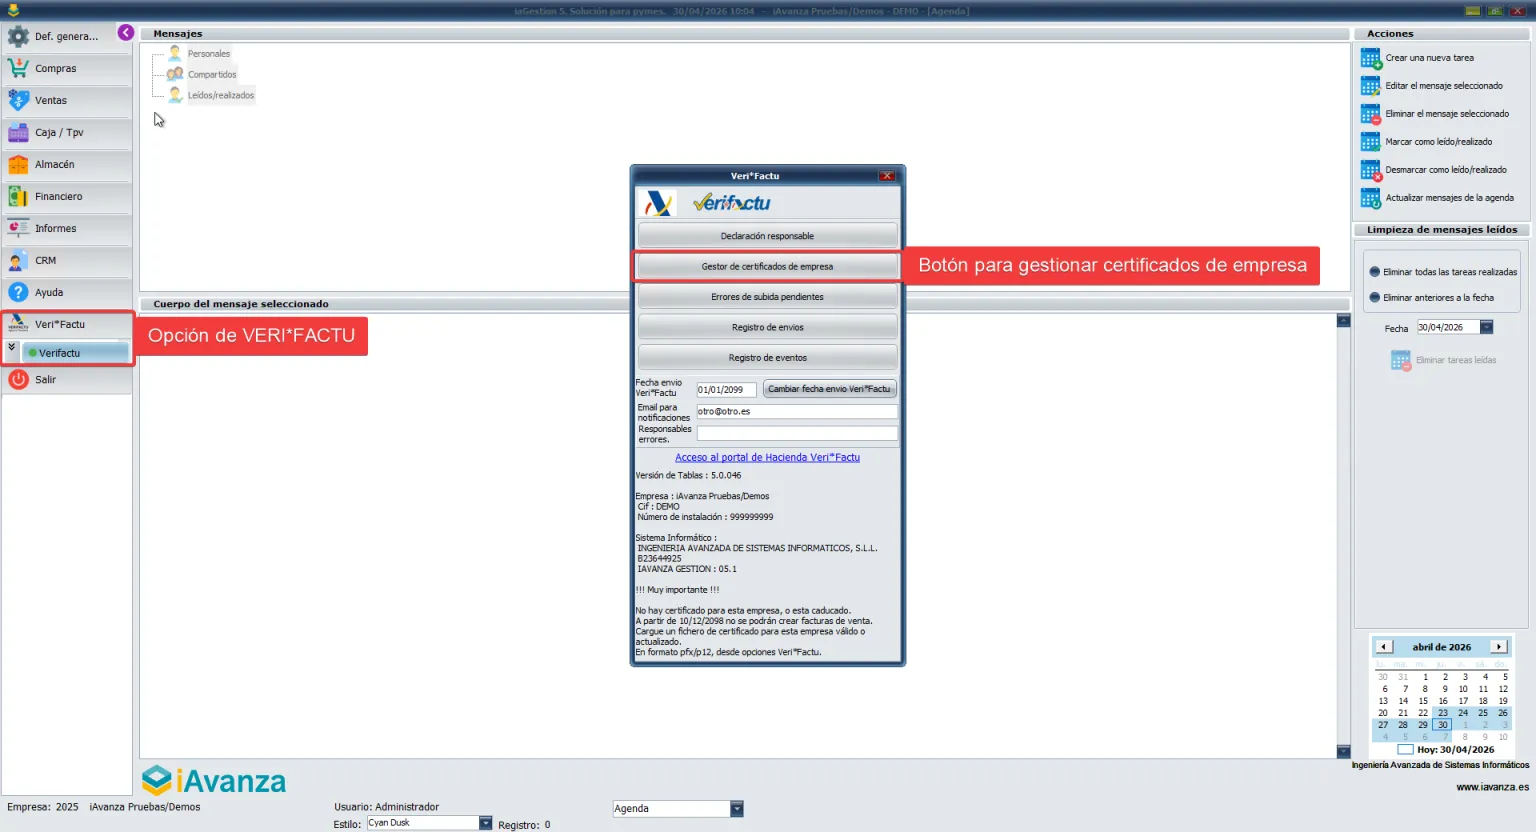
Task: Open the Fecha date dropdown
Action: coord(1486,328)
